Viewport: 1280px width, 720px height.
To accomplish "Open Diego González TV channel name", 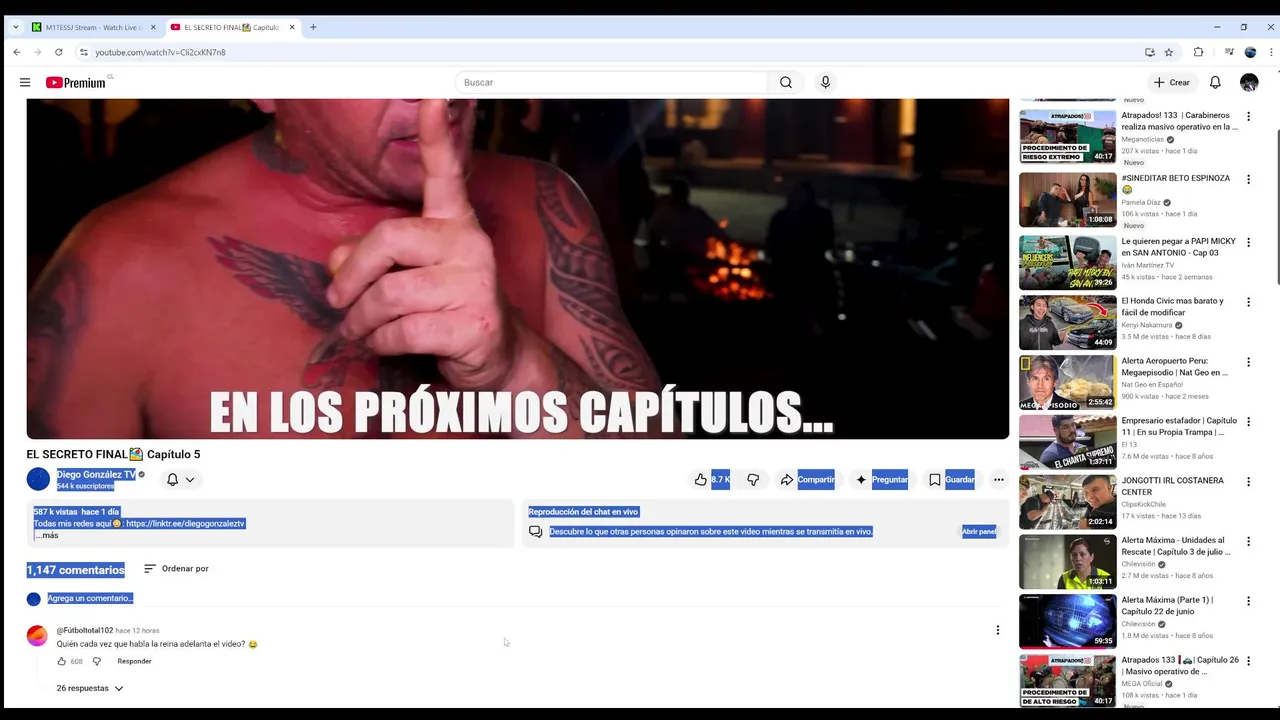I will click(96, 475).
